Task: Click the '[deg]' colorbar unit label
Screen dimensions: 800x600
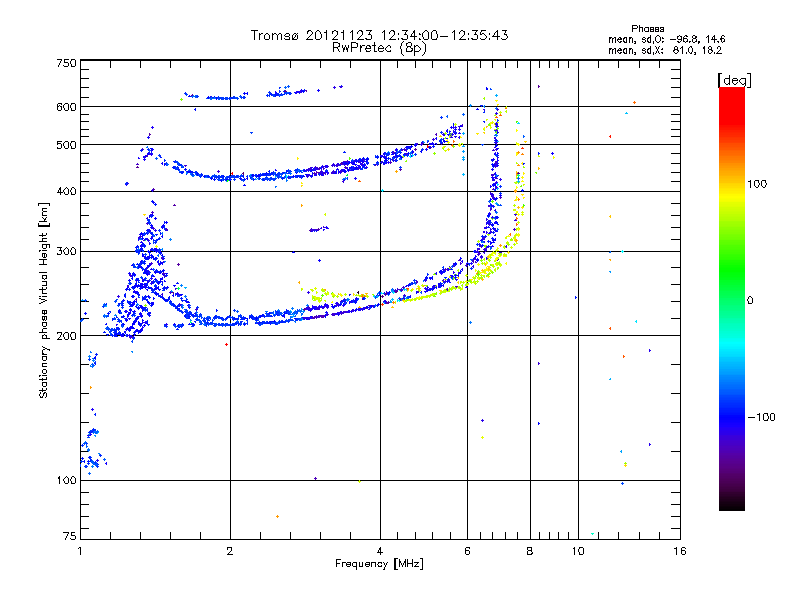Action: click(x=734, y=81)
